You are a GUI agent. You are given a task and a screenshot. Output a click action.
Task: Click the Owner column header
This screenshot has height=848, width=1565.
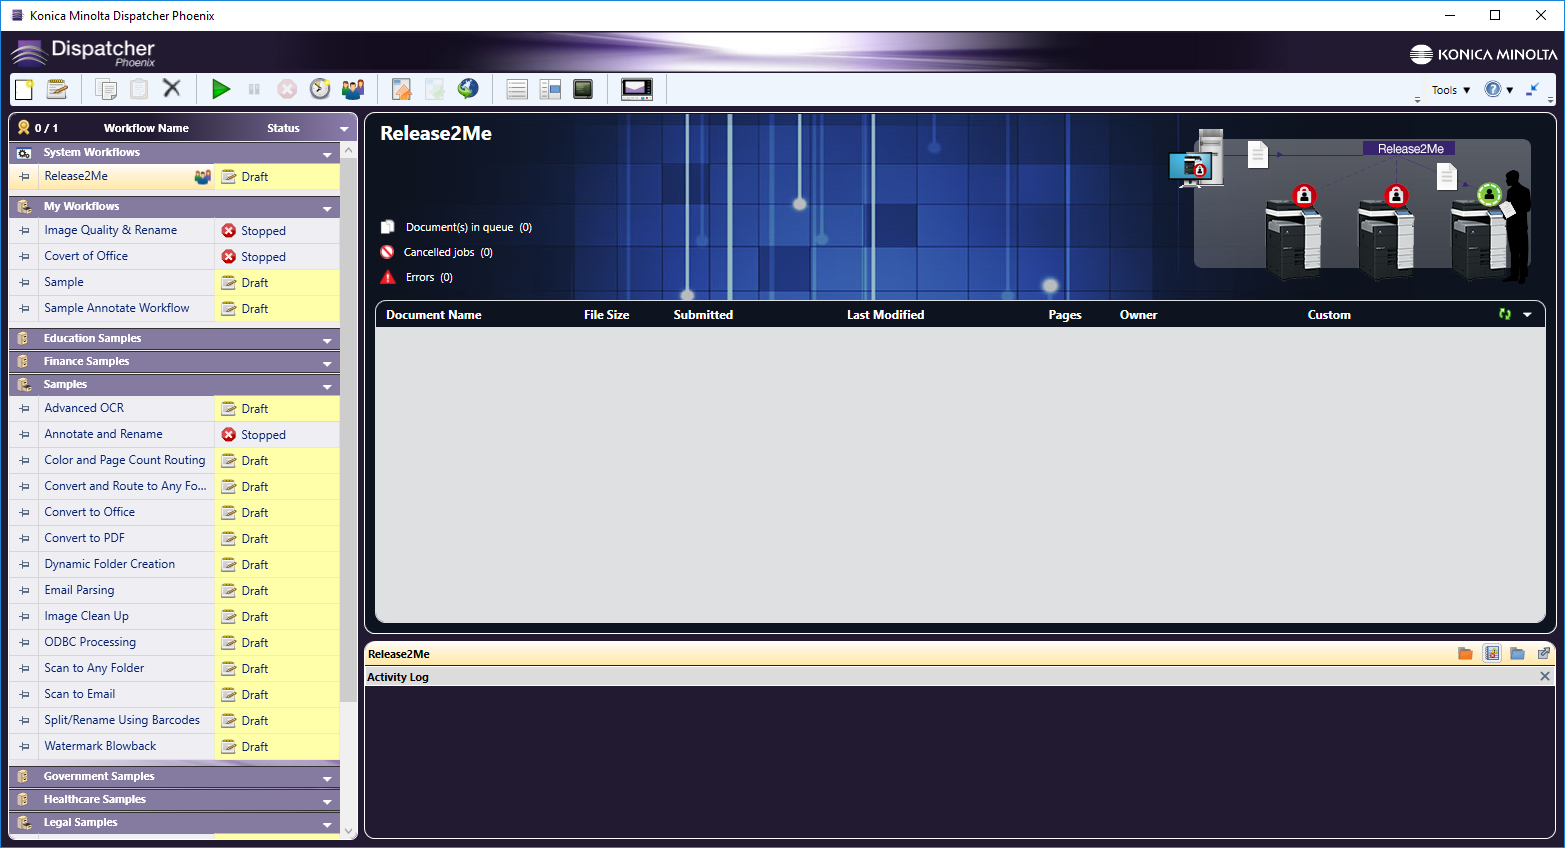point(1138,315)
